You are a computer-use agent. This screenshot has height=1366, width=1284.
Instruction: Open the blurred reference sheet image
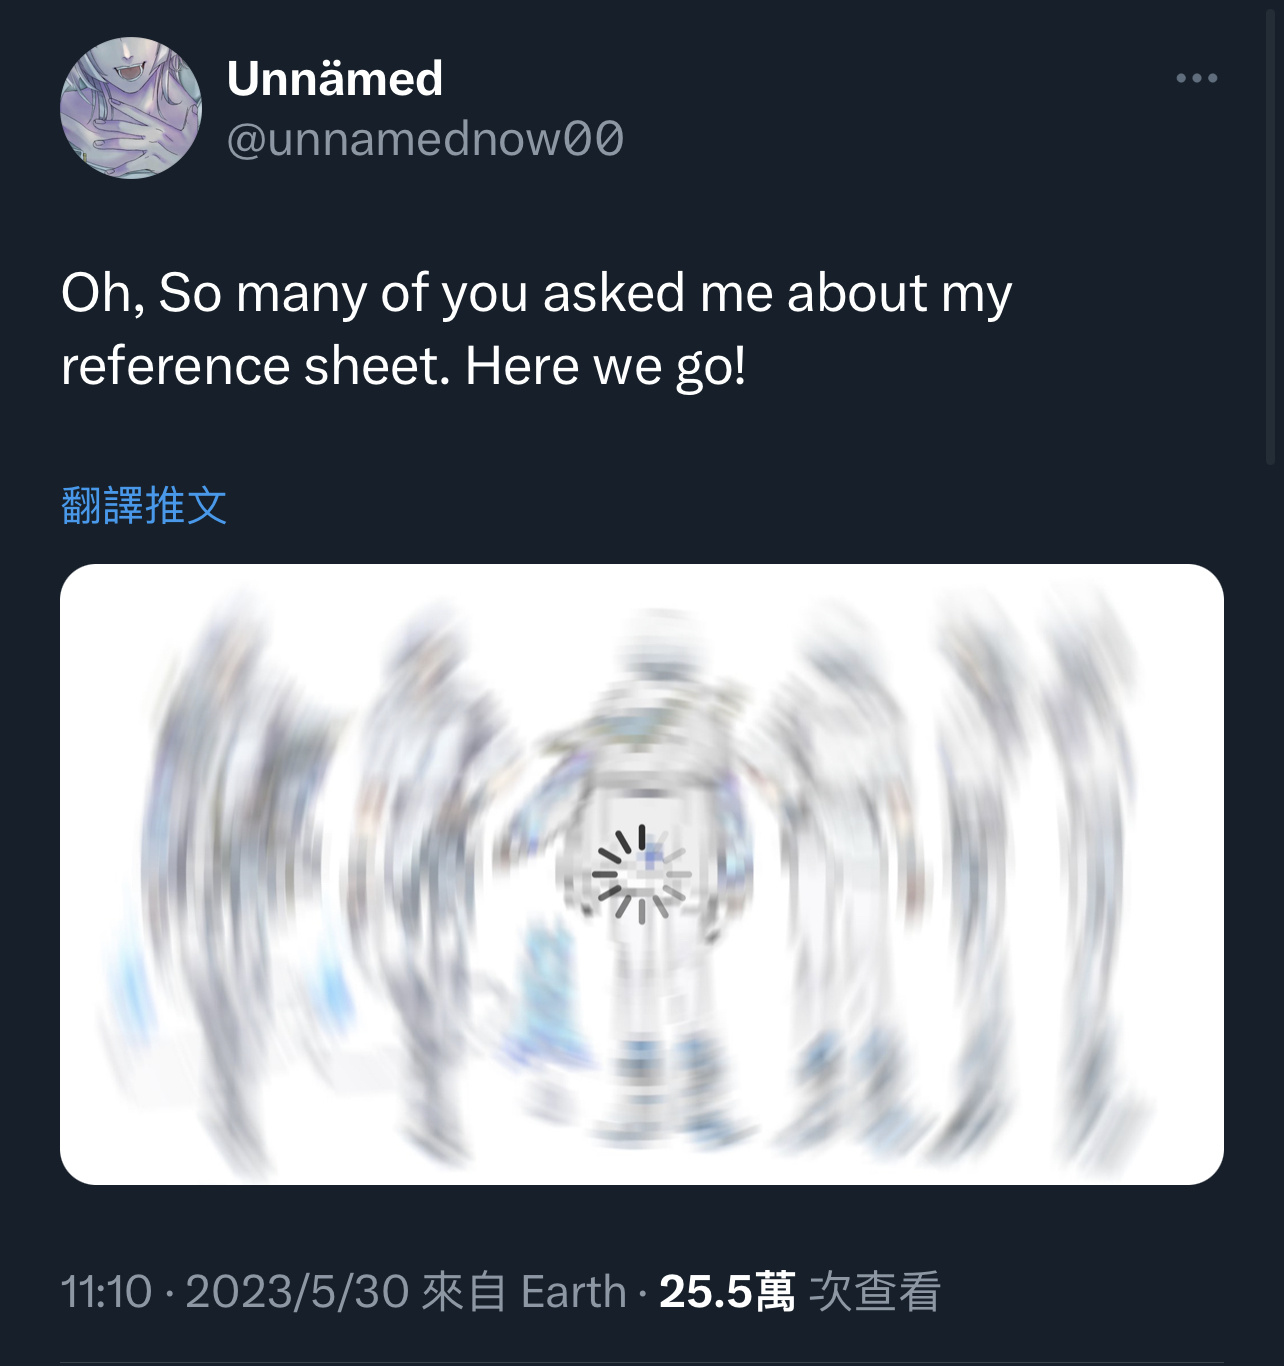point(642,874)
